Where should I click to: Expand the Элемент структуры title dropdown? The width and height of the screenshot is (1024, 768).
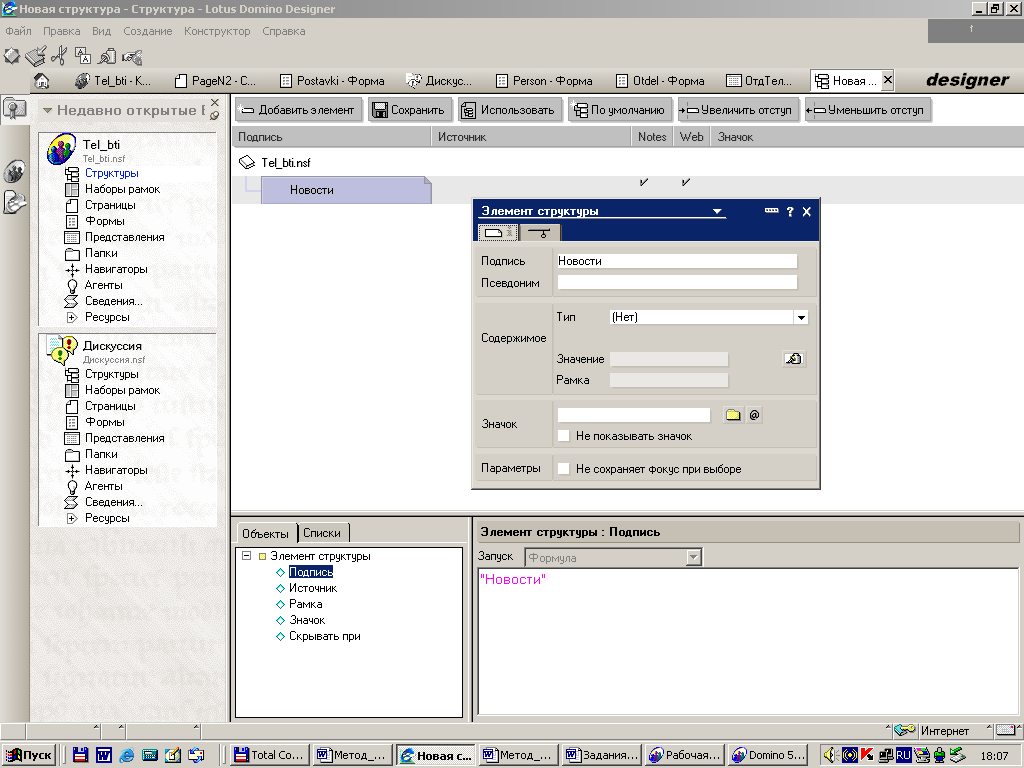[x=717, y=211]
